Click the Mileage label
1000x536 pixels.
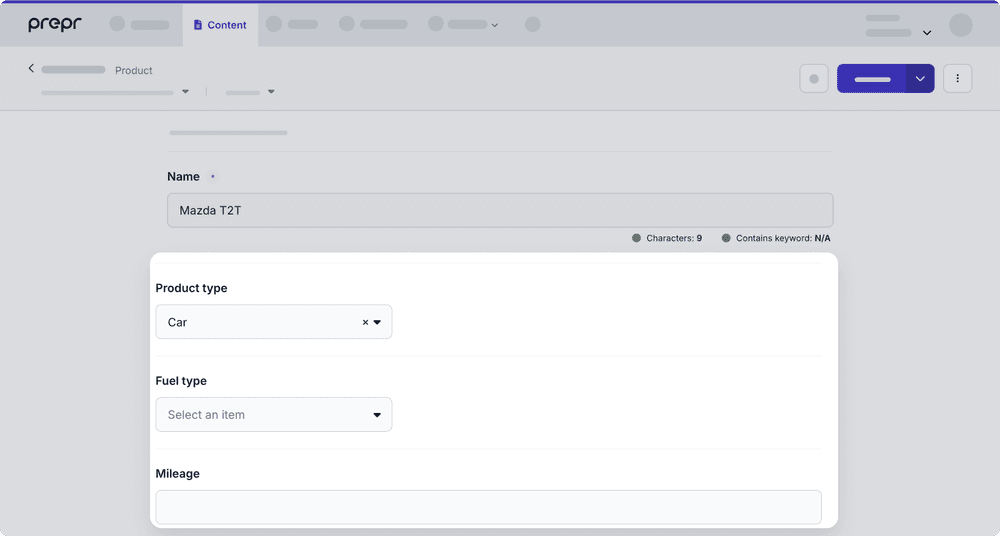point(177,473)
